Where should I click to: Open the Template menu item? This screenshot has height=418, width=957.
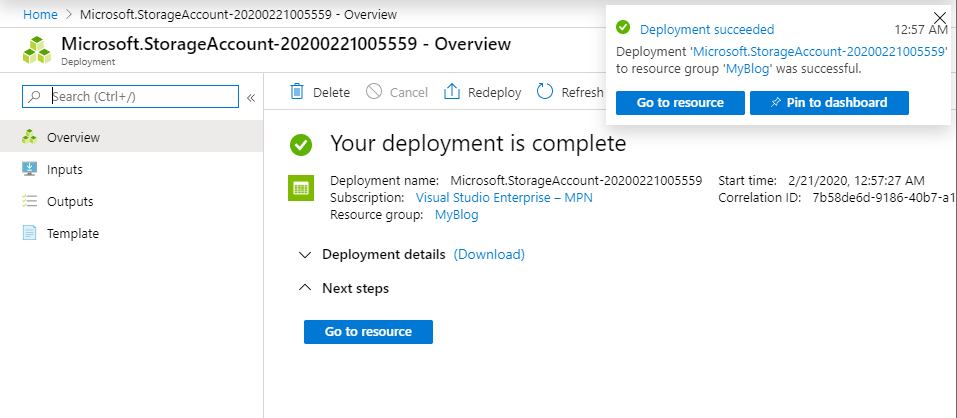pos(73,233)
